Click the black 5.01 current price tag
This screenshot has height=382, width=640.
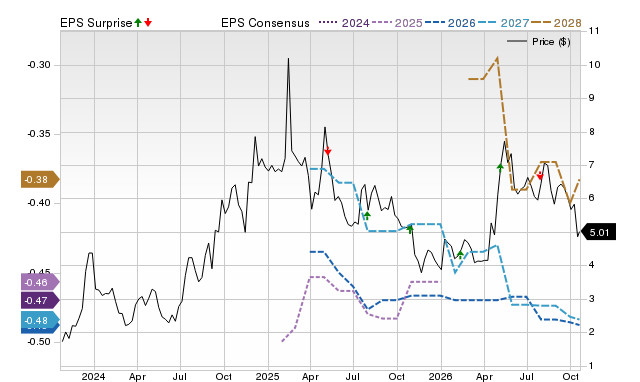point(598,233)
